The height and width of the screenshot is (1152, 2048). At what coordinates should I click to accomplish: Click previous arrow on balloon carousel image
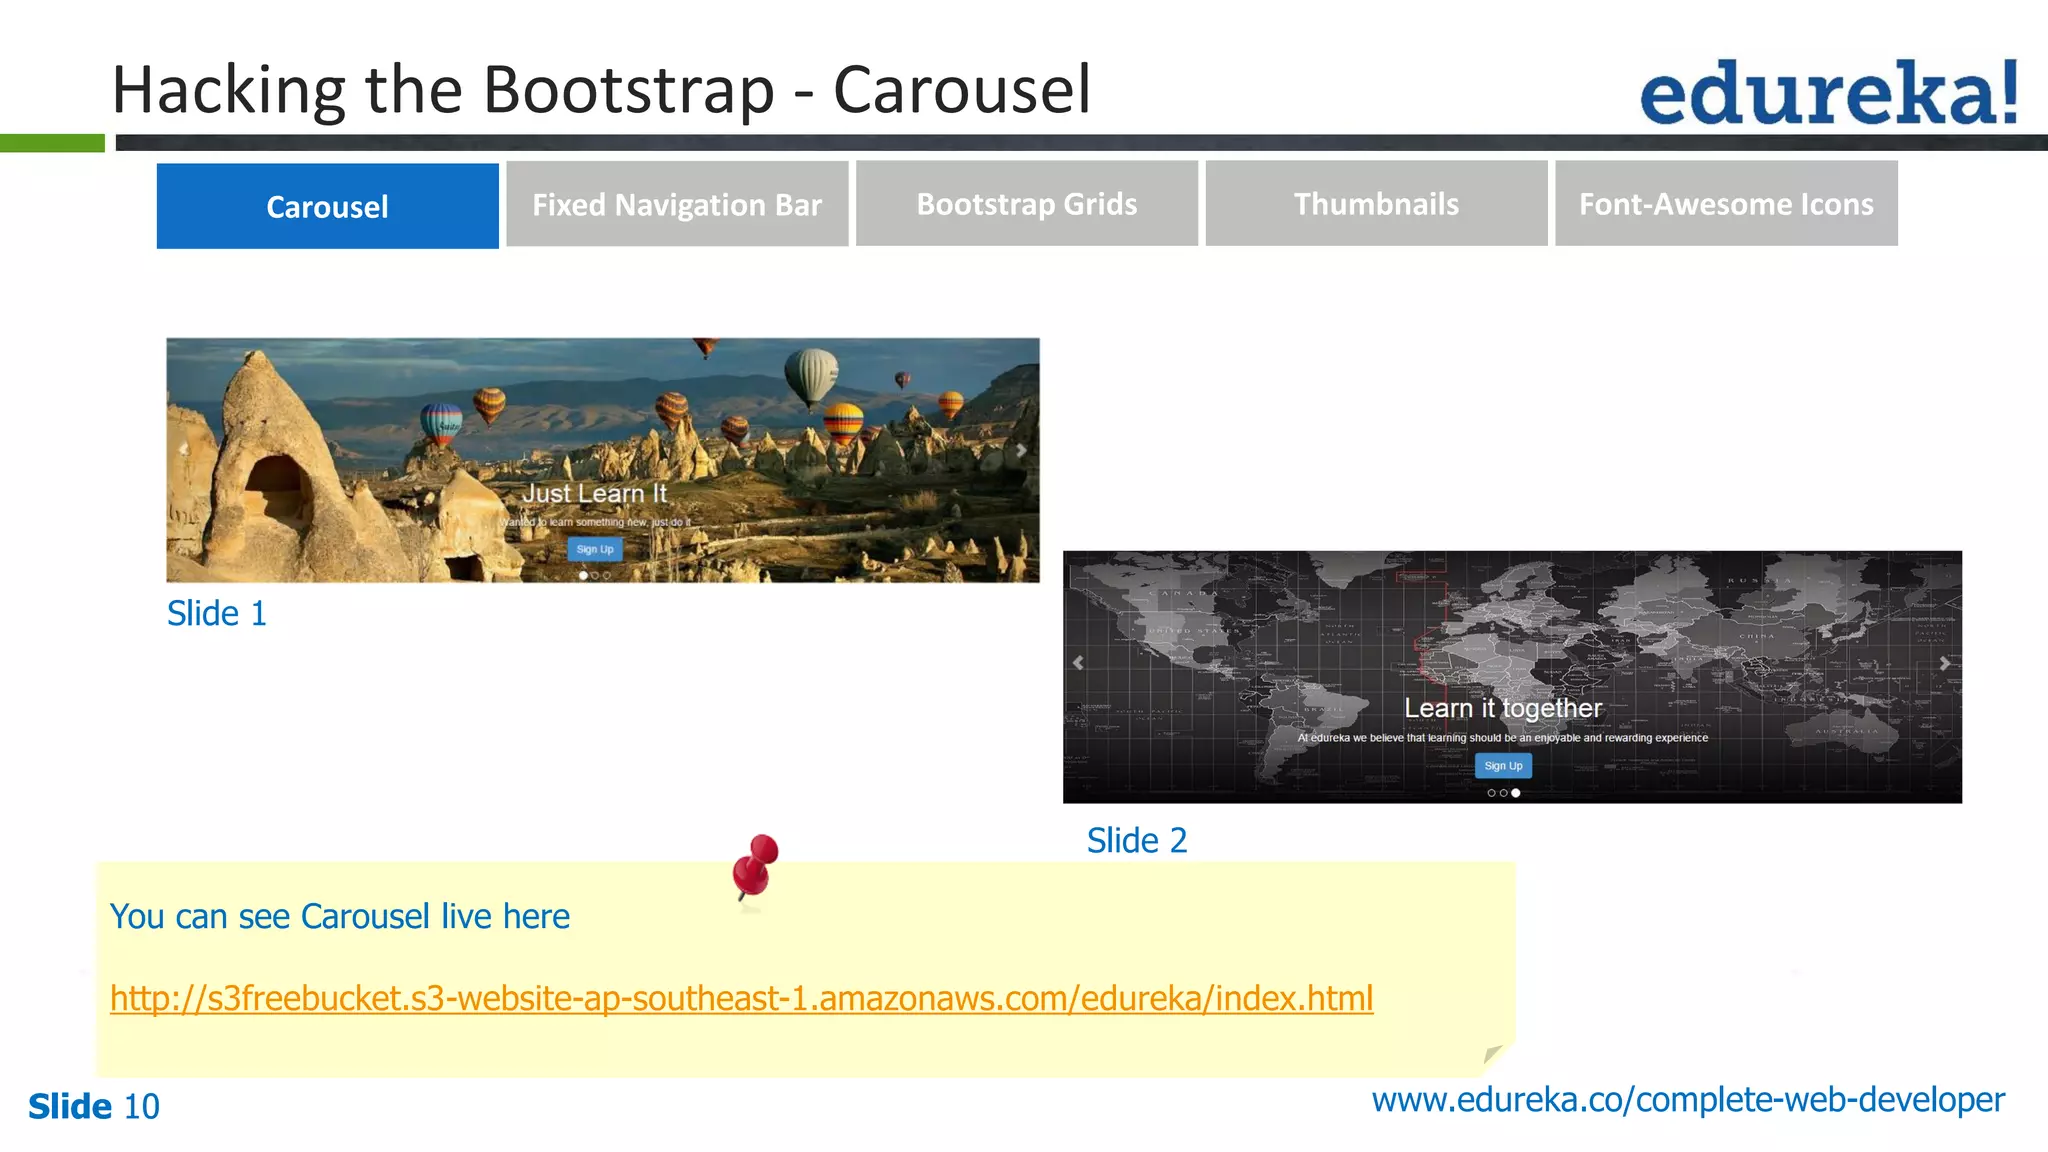pos(183,451)
